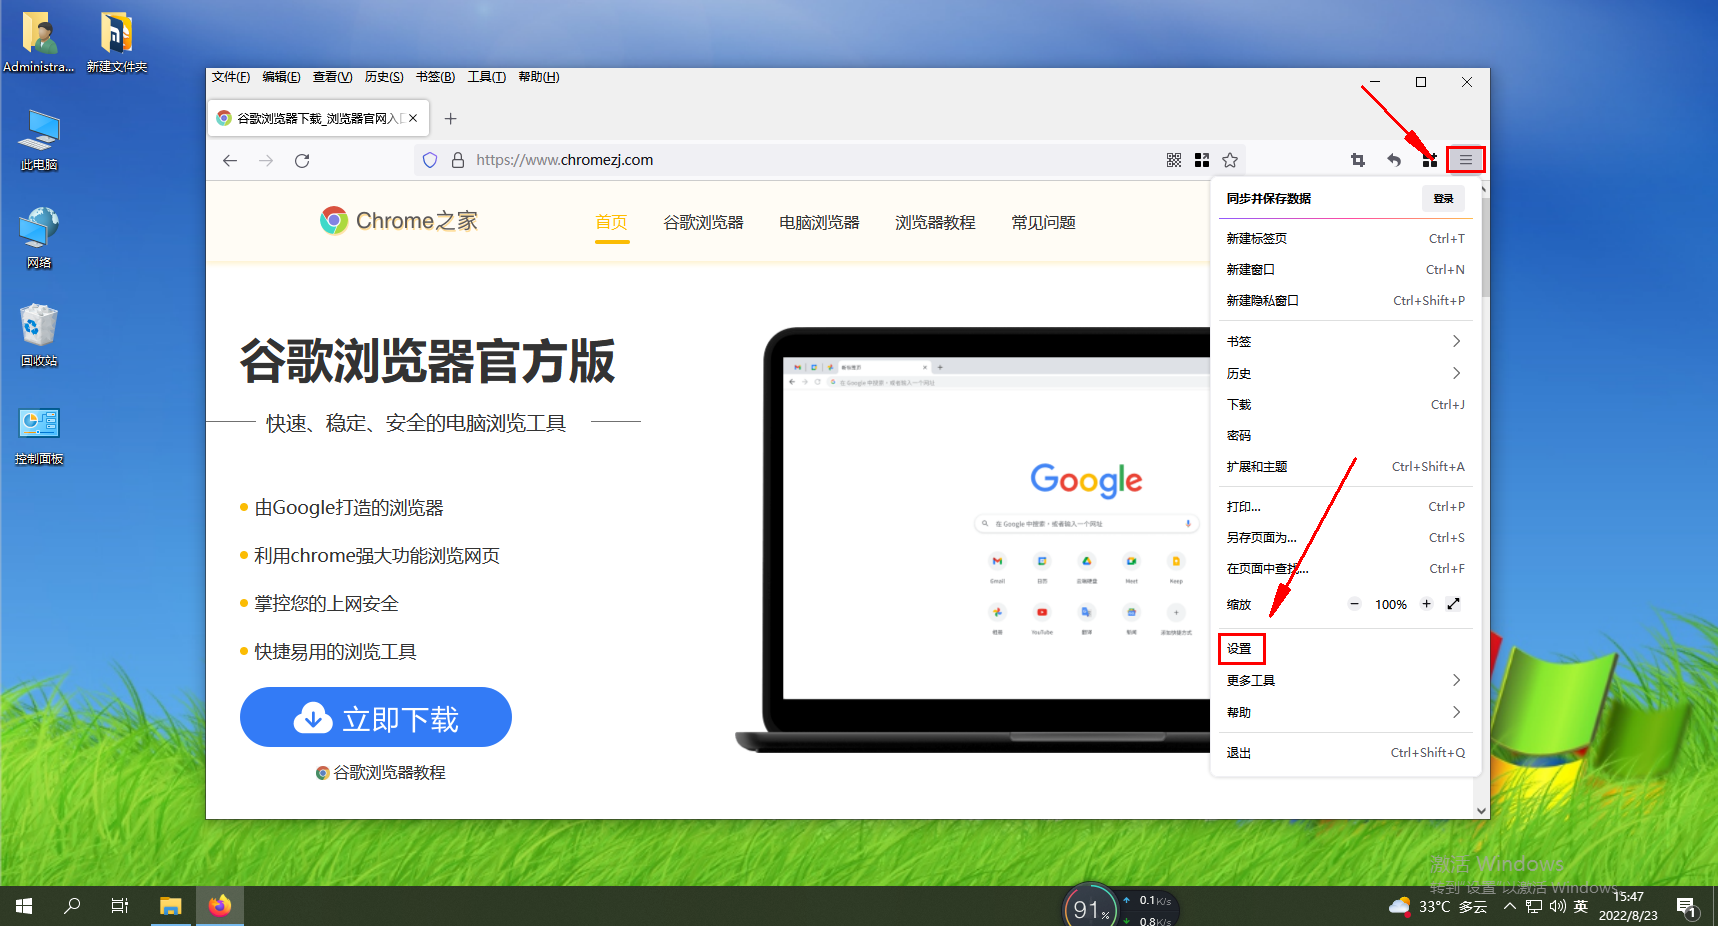1718x926 pixels.
Task: Open File Explorer from taskbar
Action: 171,906
